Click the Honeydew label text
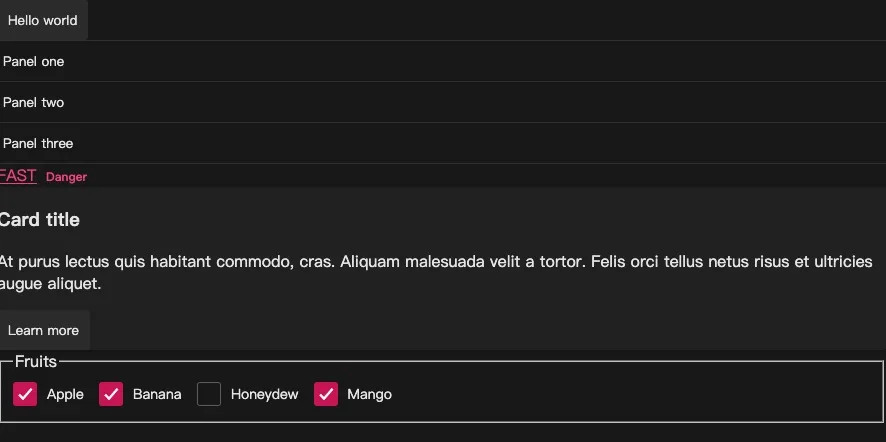 264,395
